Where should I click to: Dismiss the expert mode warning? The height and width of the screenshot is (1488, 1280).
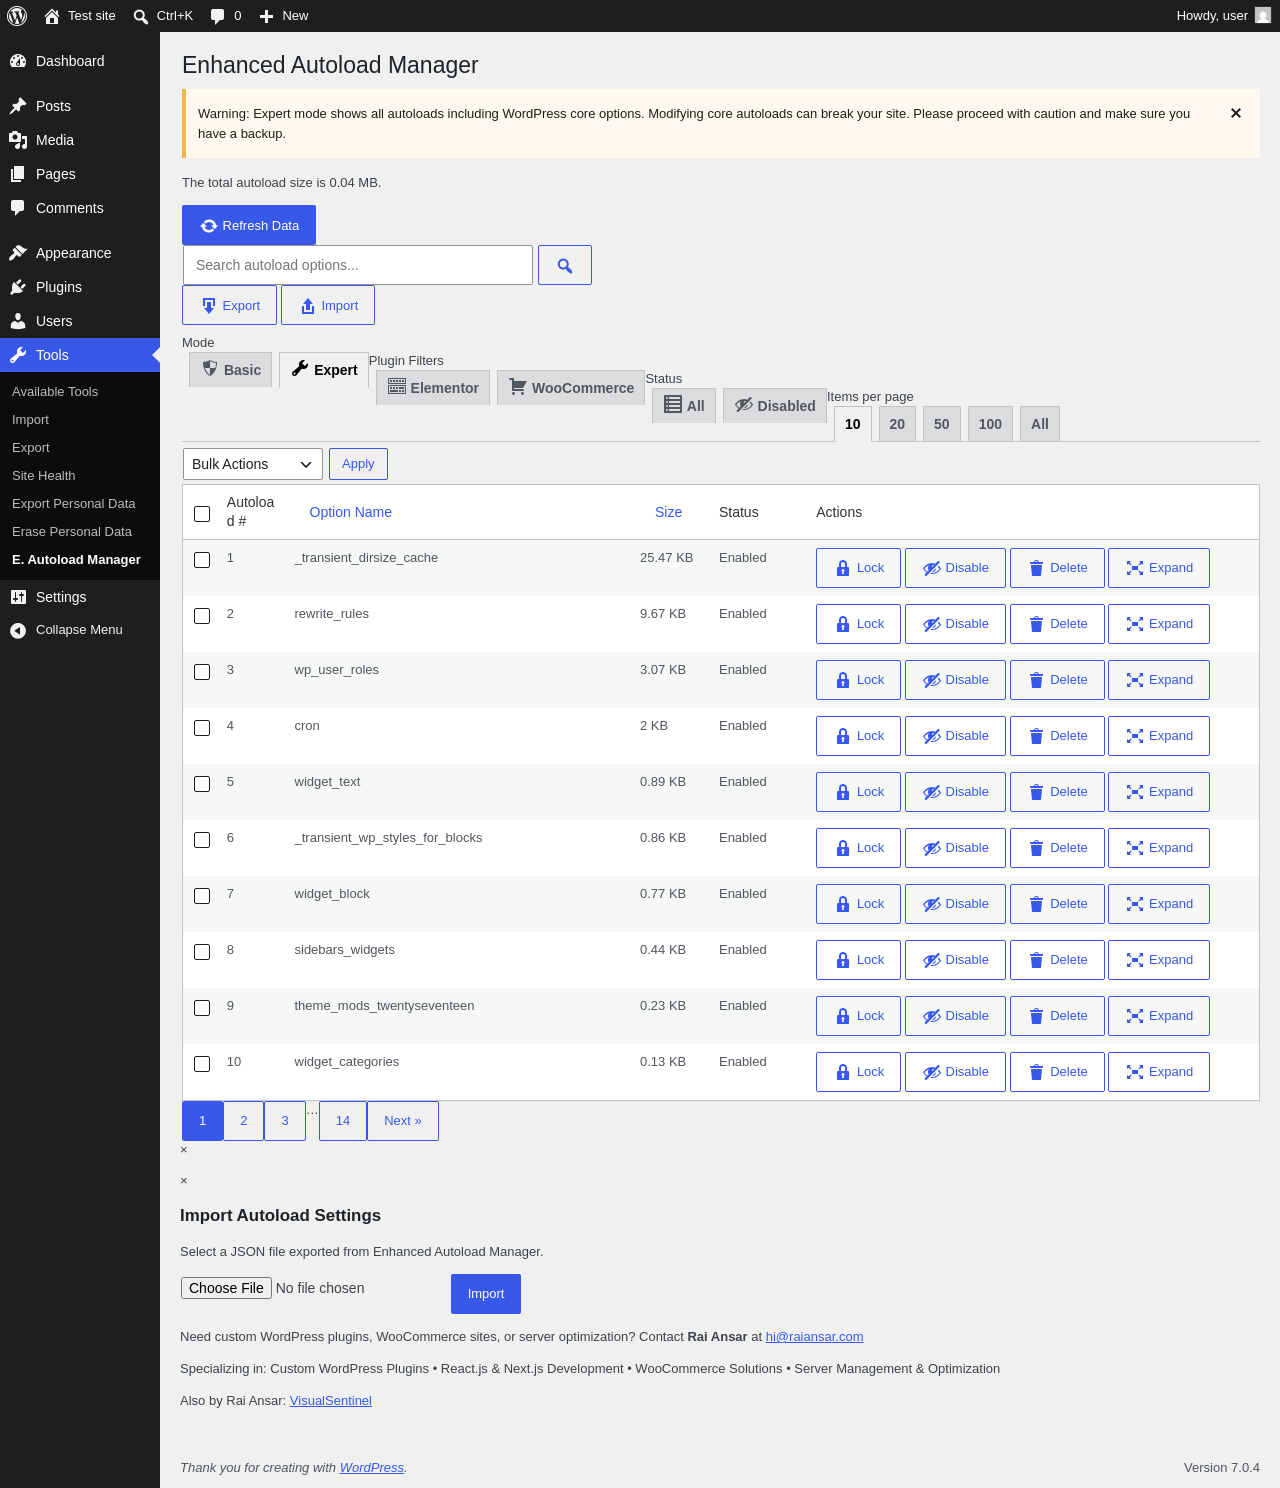pyautogui.click(x=1236, y=113)
